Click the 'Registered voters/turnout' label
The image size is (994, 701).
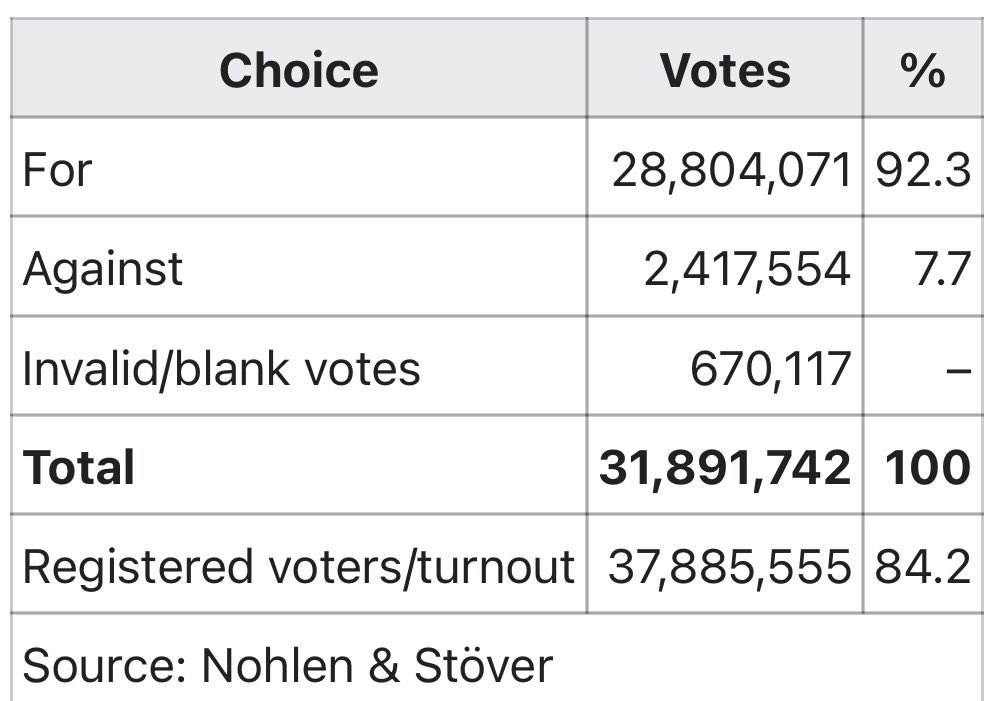298,566
